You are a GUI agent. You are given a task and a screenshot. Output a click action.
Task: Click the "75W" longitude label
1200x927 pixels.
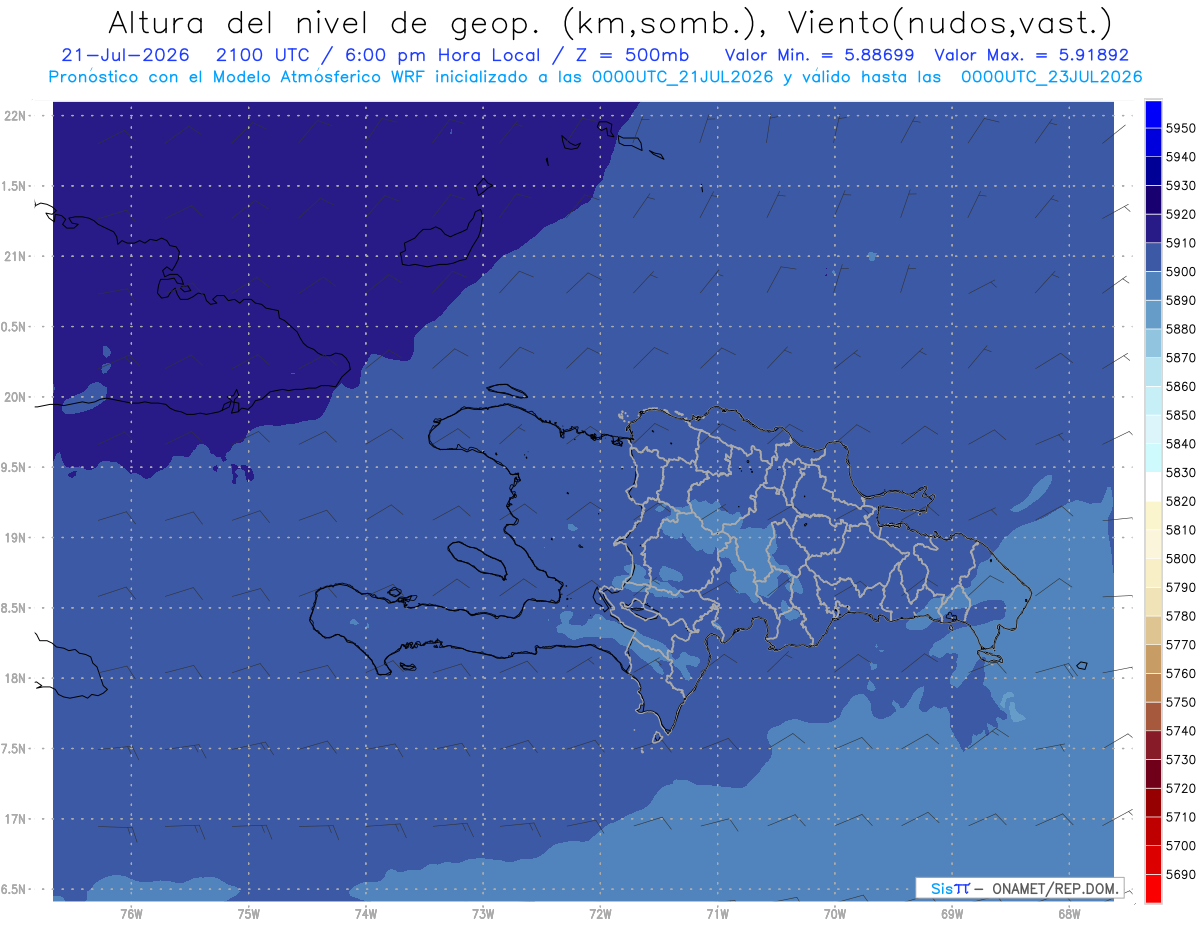click(248, 913)
